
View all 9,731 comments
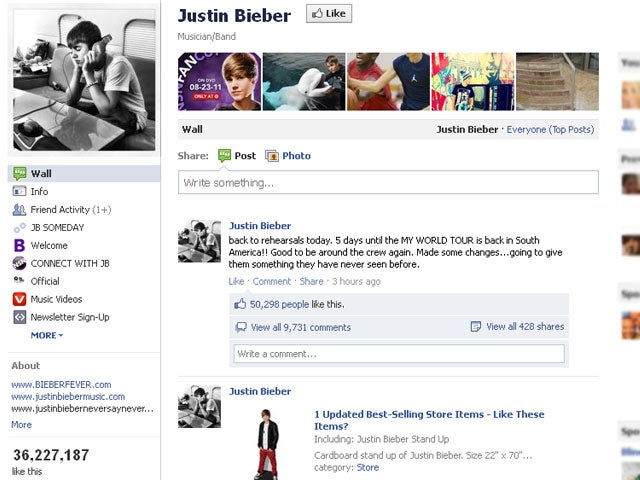click(301, 327)
